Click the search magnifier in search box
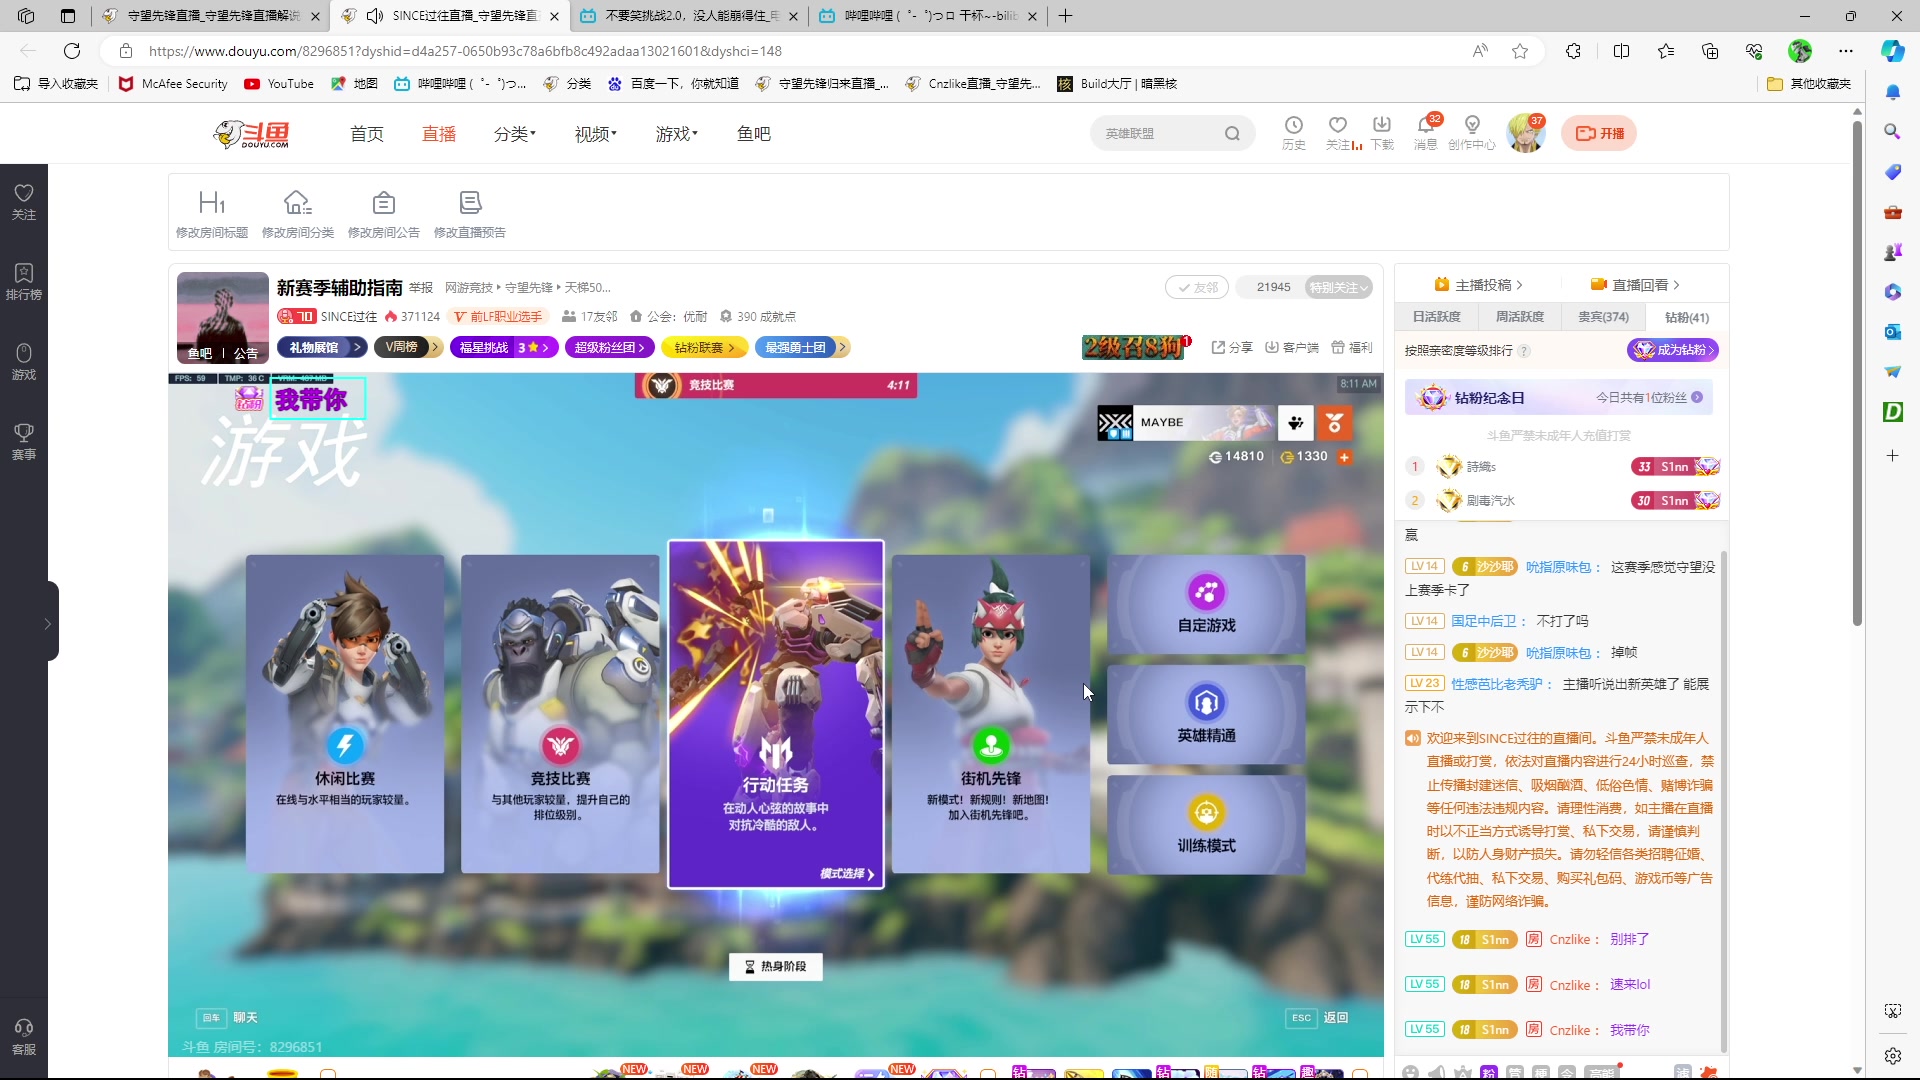Screen dimensions: 1920x1080 click(x=1232, y=134)
